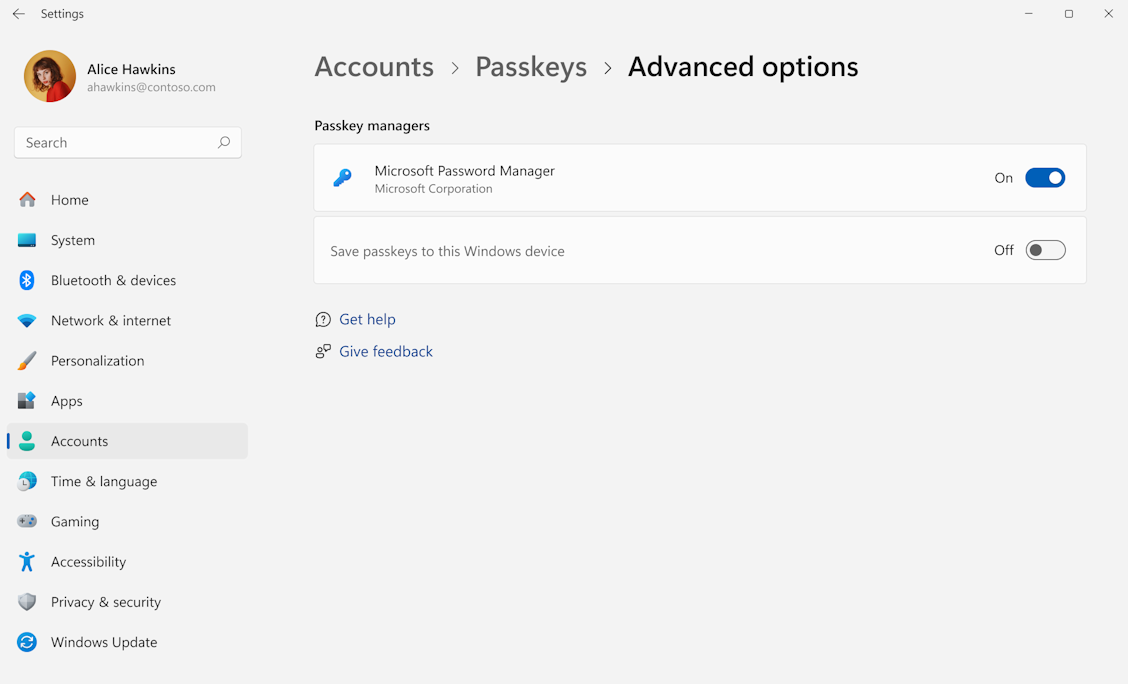This screenshot has height=684, width=1128.
Task: Select the System icon in the sidebar
Action: point(27,240)
